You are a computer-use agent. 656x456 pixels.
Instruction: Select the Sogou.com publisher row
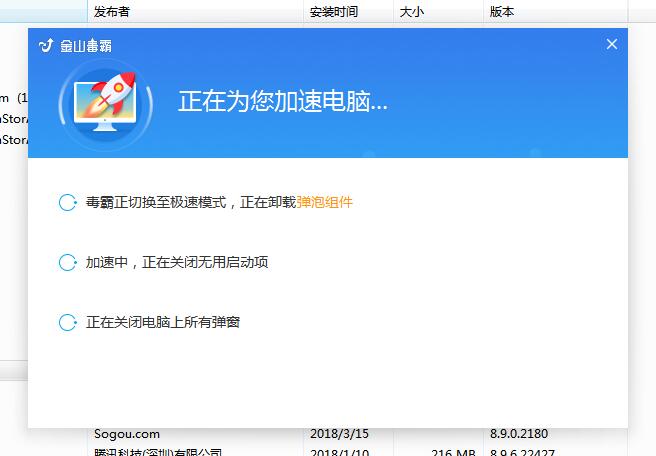(x=127, y=434)
